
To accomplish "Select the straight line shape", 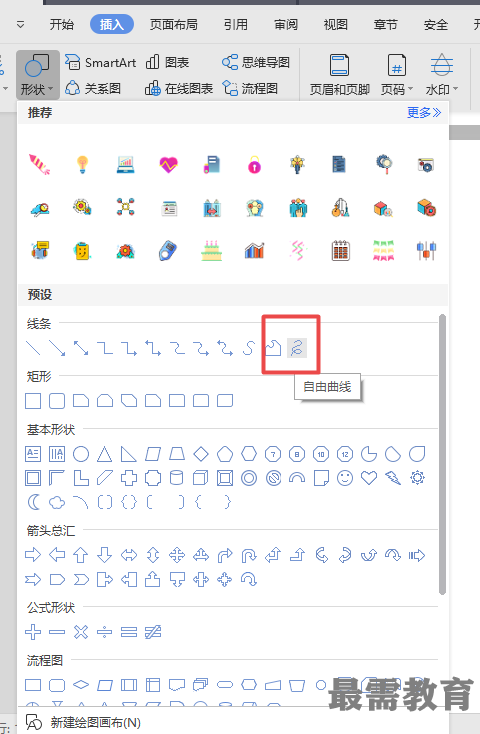I will [33, 348].
